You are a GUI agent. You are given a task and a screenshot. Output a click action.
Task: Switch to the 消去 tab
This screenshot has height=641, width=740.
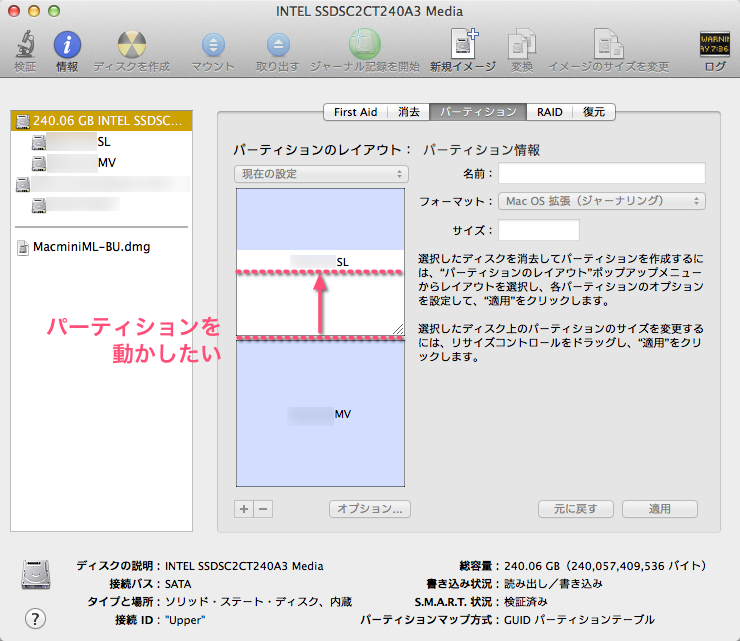(x=409, y=112)
